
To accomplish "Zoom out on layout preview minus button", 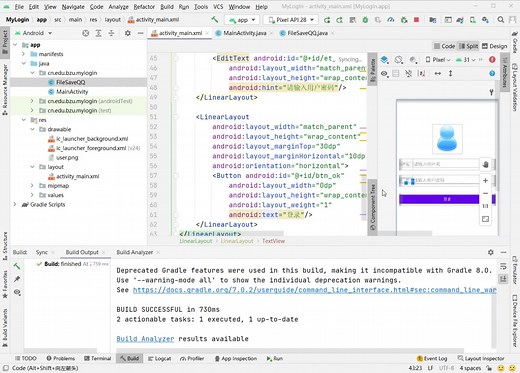I will tap(485, 193).
